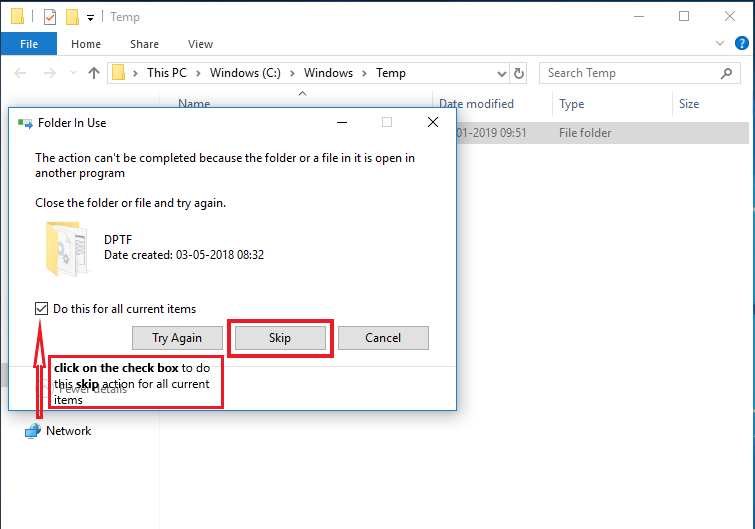Uncheck Do this for all current items
The height and width of the screenshot is (529, 755).
tap(41, 309)
